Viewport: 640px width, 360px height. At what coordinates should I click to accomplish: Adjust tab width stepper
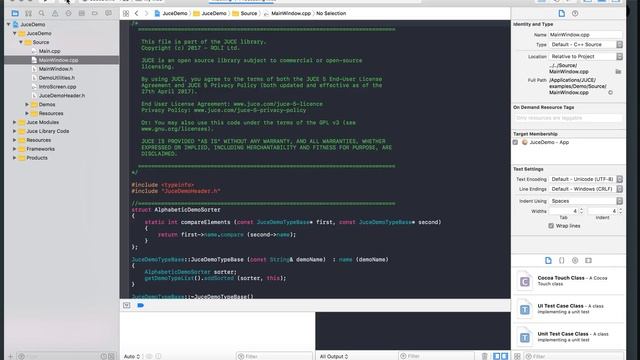point(582,211)
